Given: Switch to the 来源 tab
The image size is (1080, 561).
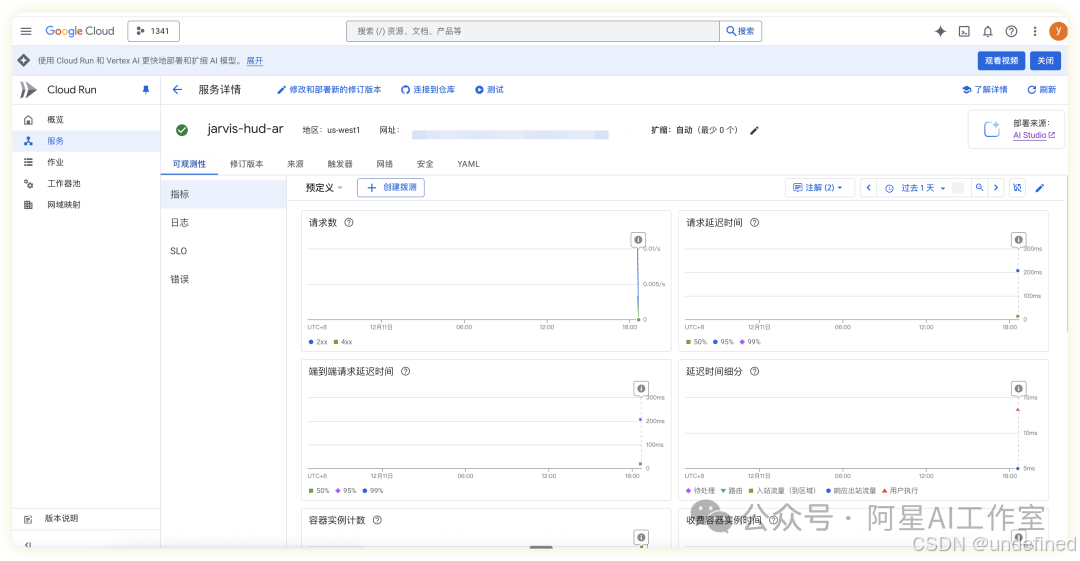Looking at the screenshot, I should [295, 164].
